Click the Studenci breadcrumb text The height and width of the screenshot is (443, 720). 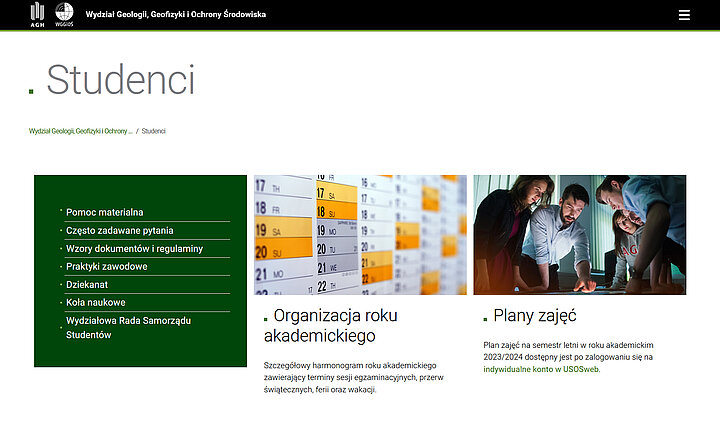(x=153, y=131)
